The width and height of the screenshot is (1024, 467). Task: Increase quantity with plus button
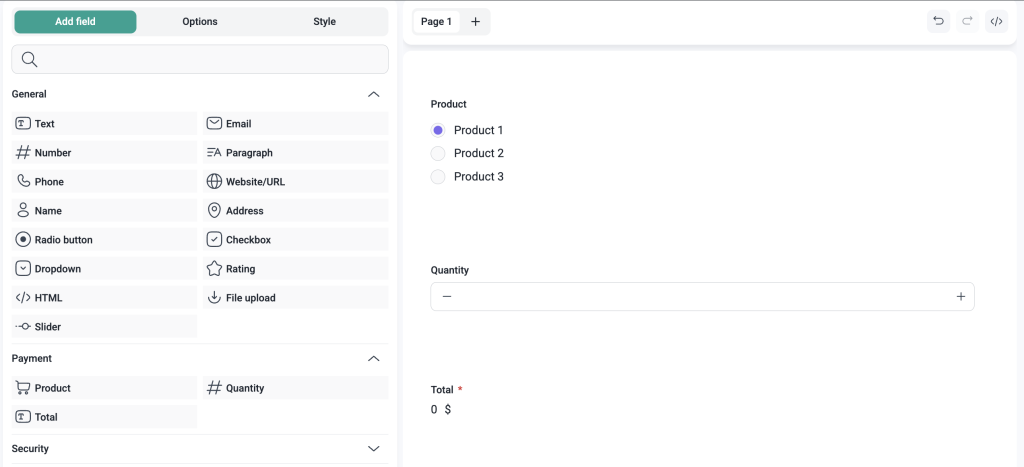click(x=961, y=297)
